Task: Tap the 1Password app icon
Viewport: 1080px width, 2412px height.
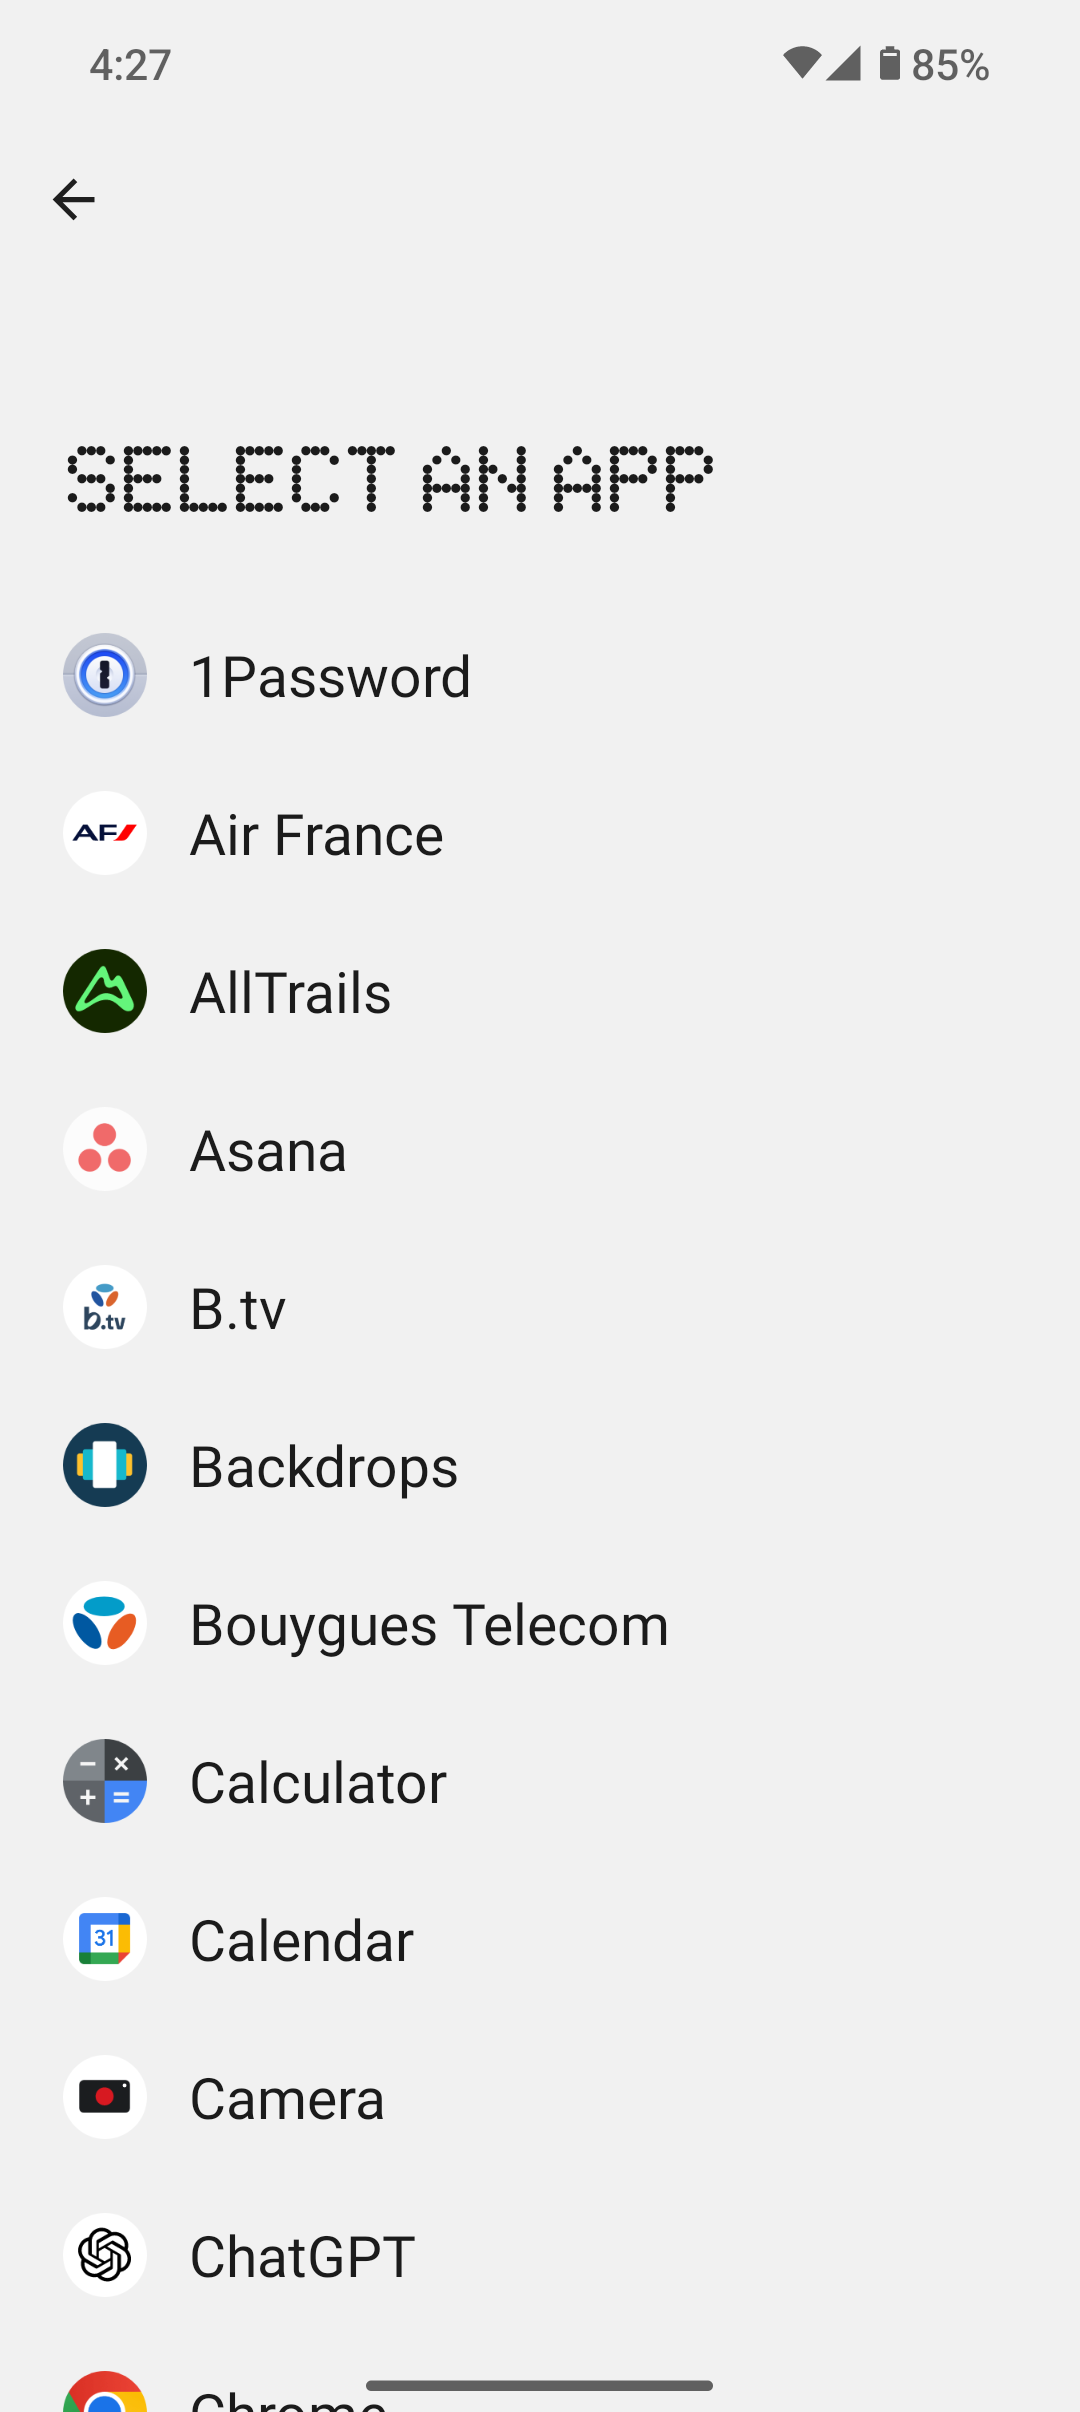Action: [105, 675]
